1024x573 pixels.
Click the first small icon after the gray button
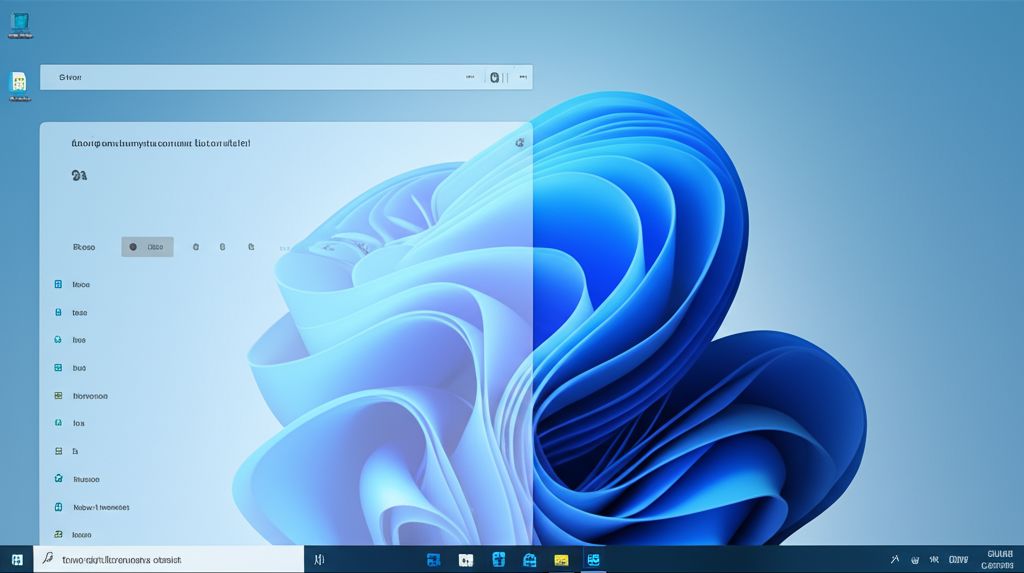pos(196,247)
